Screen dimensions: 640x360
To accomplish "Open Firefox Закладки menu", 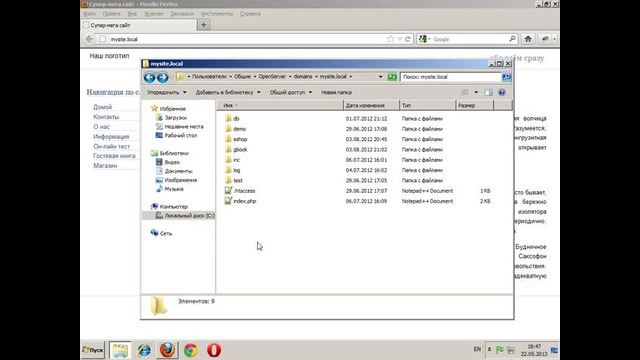I will click(x=182, y=13).
